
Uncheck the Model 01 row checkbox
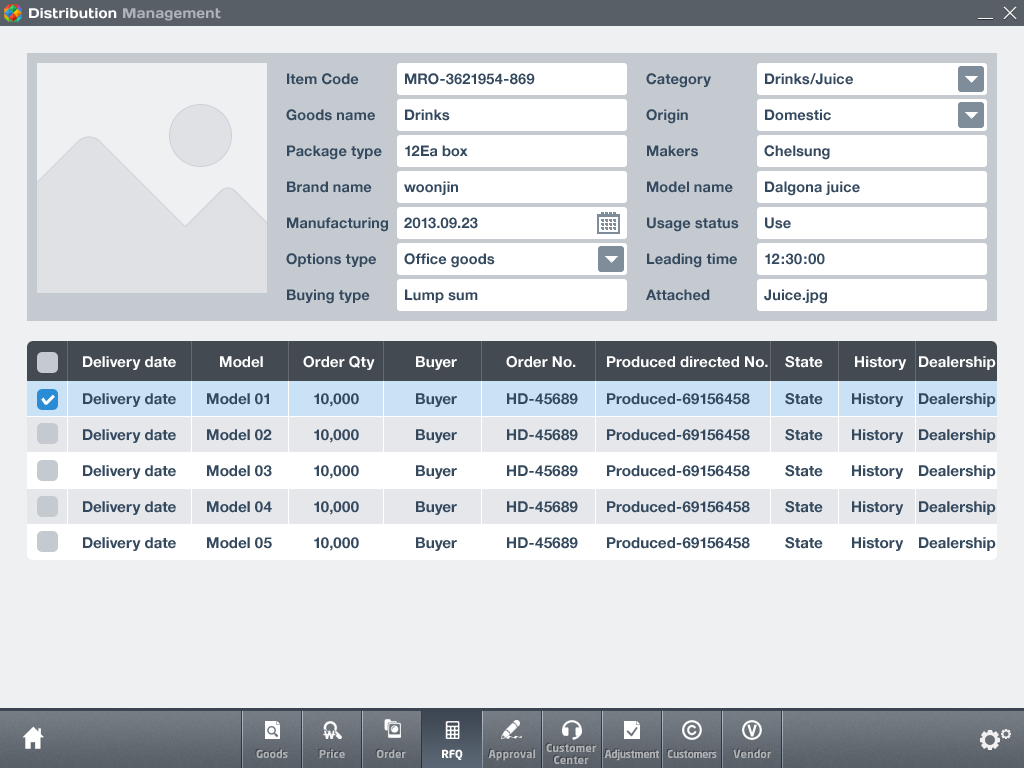click(46, 398)
